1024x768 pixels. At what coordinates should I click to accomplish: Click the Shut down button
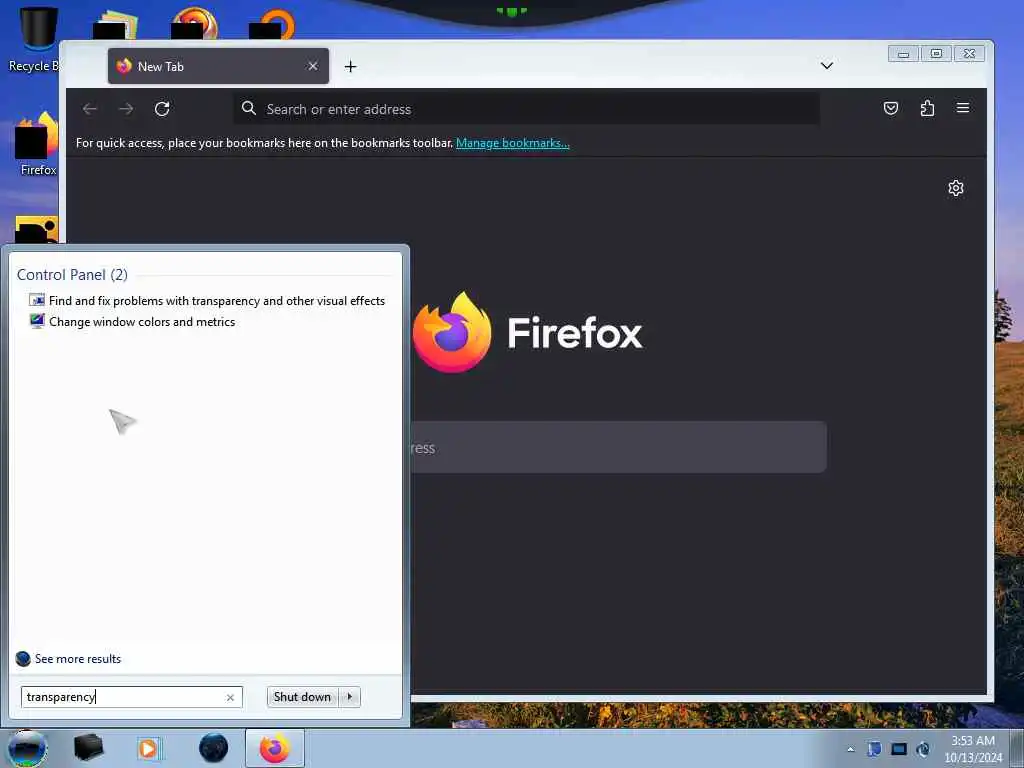click(302, 697)
